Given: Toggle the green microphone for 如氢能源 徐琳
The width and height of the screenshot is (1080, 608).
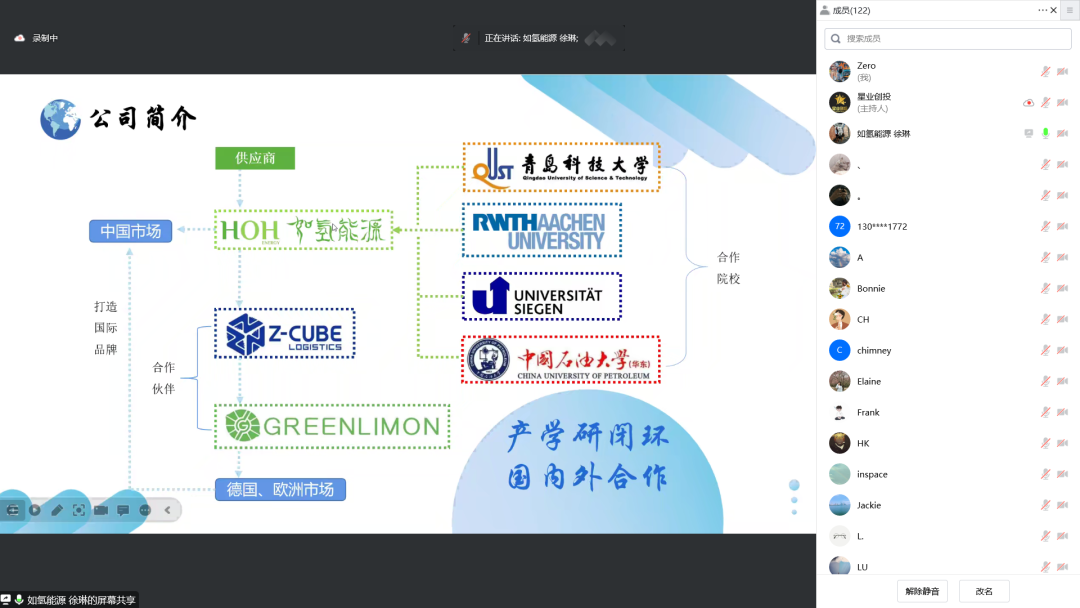Looking at the screenshot, I should (1046, 134).
